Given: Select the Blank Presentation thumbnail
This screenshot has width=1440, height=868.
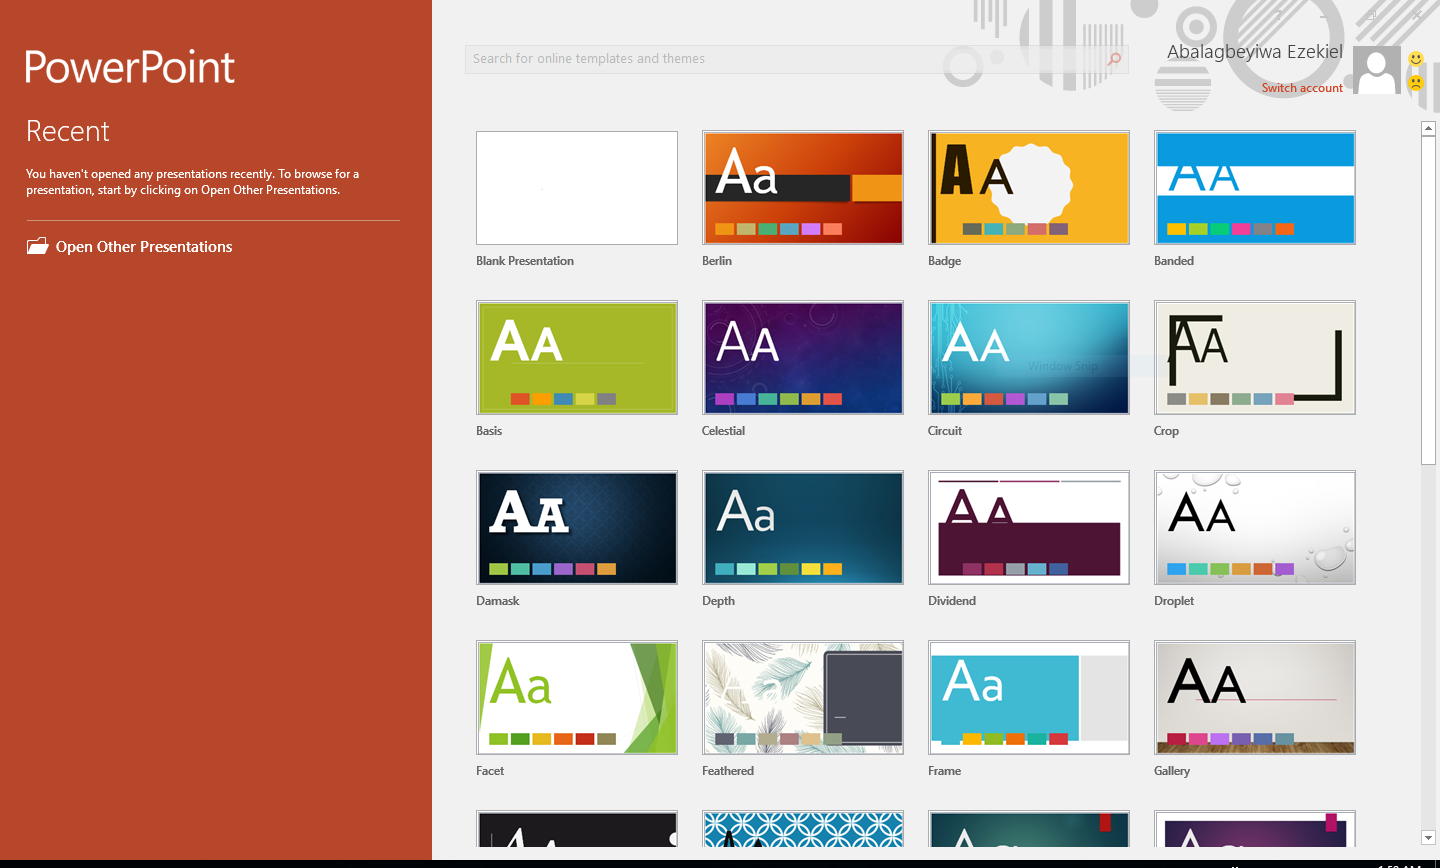Looking at the screenshot, I should (x=577, y=188).
